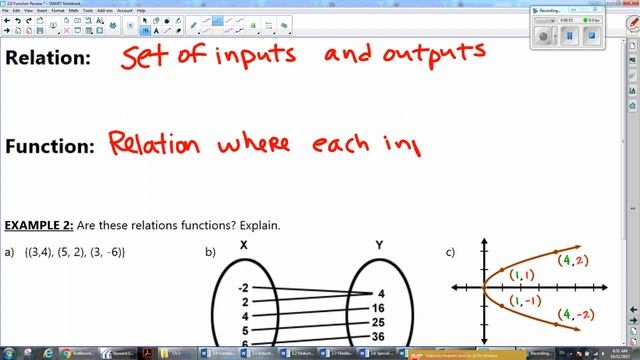Open the Edit menu
Image resolution: width=640 pixels, height=360 pixels.
click(x=16, y=11)
